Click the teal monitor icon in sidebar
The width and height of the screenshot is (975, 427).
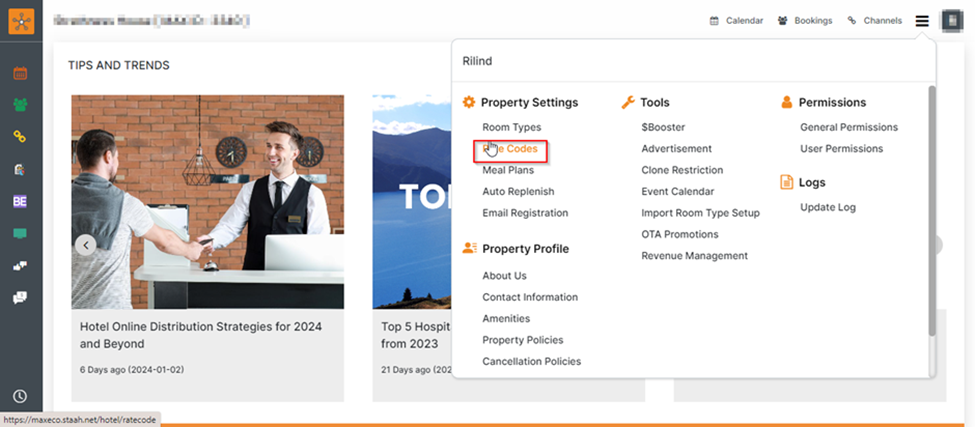pyautogui.click(x=20, y=234)
